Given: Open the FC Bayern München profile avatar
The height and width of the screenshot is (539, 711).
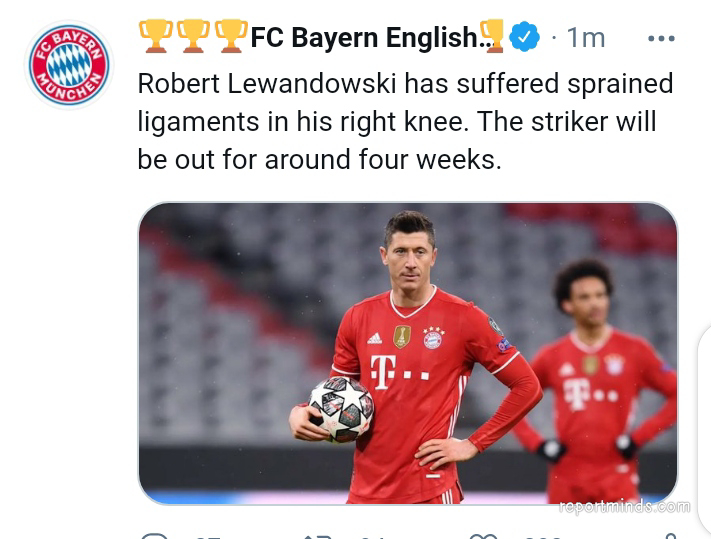Looking at the screenshot, I should (69, 65).
